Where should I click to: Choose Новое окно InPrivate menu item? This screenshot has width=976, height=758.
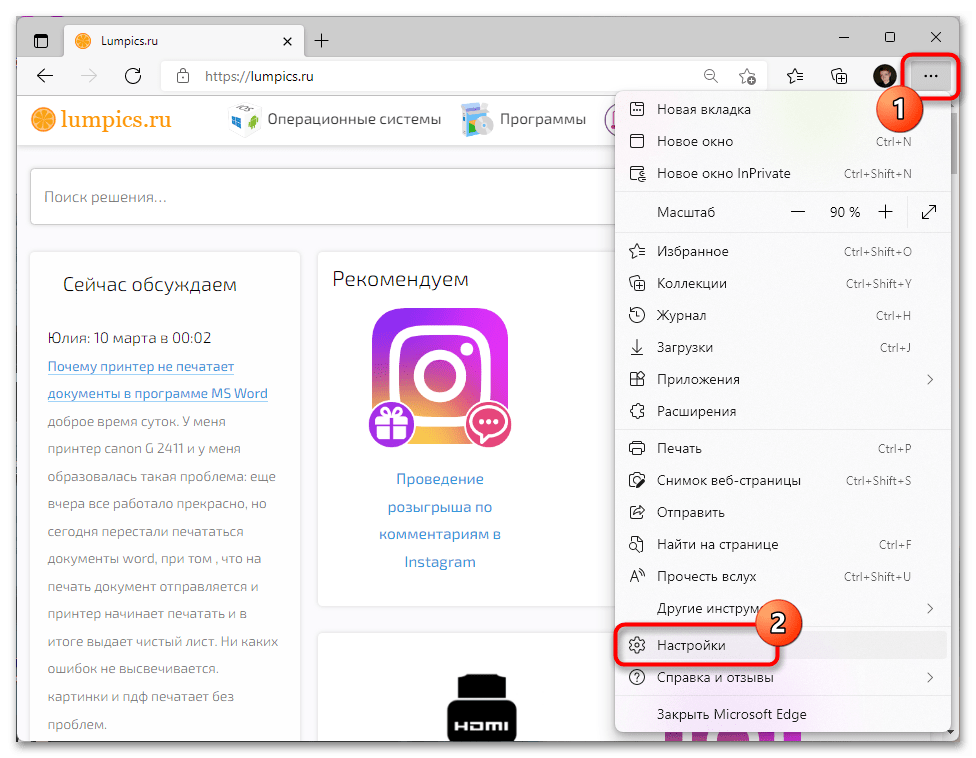click(x=723, y=173)
